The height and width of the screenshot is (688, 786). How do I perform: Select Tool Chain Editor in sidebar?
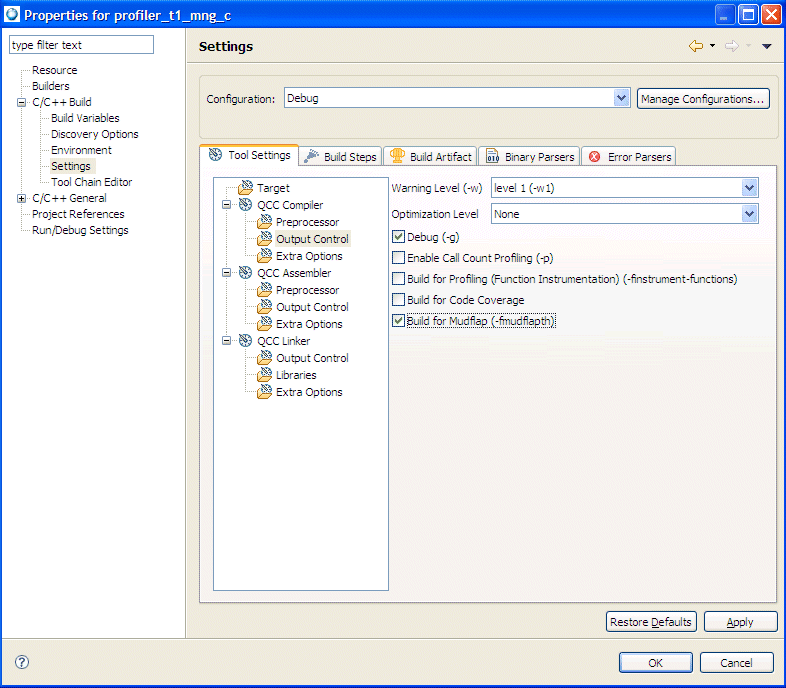91,182
